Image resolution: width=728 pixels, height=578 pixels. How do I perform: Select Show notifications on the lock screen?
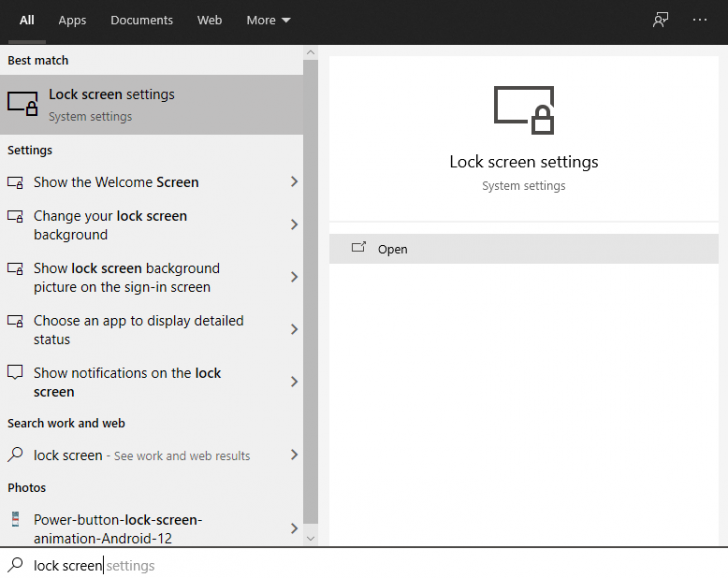[151, 382]
